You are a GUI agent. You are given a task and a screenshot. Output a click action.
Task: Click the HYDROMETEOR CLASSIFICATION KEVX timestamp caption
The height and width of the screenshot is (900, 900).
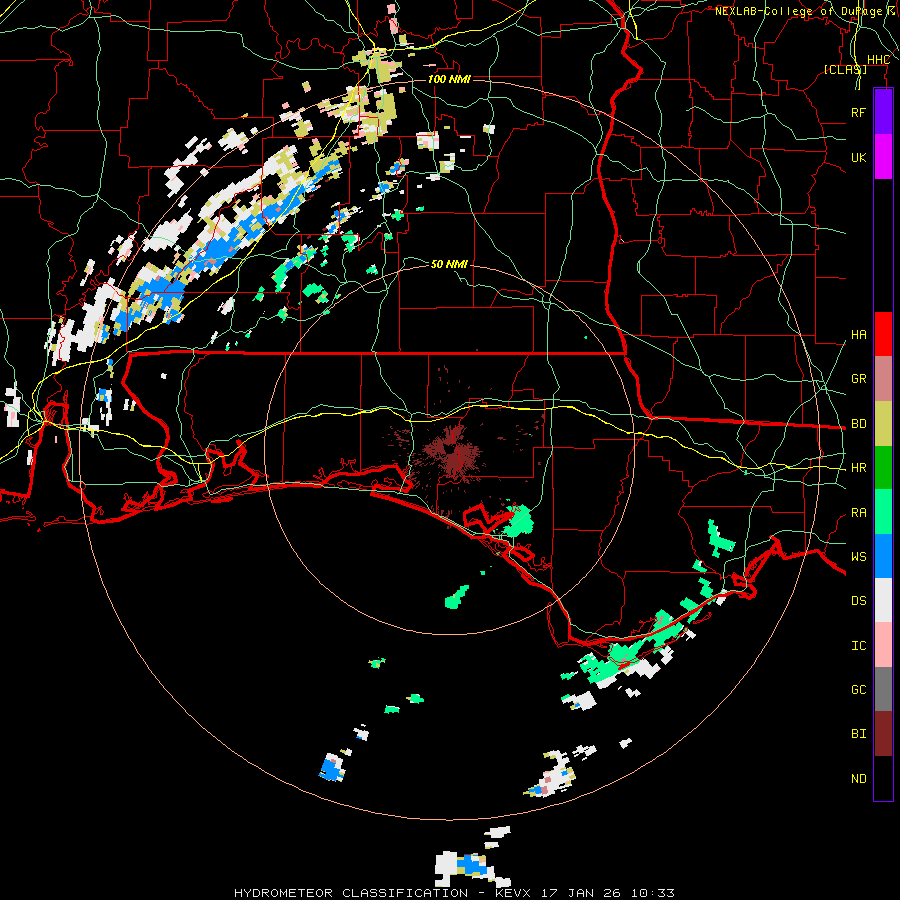click(x=454, y=893)
